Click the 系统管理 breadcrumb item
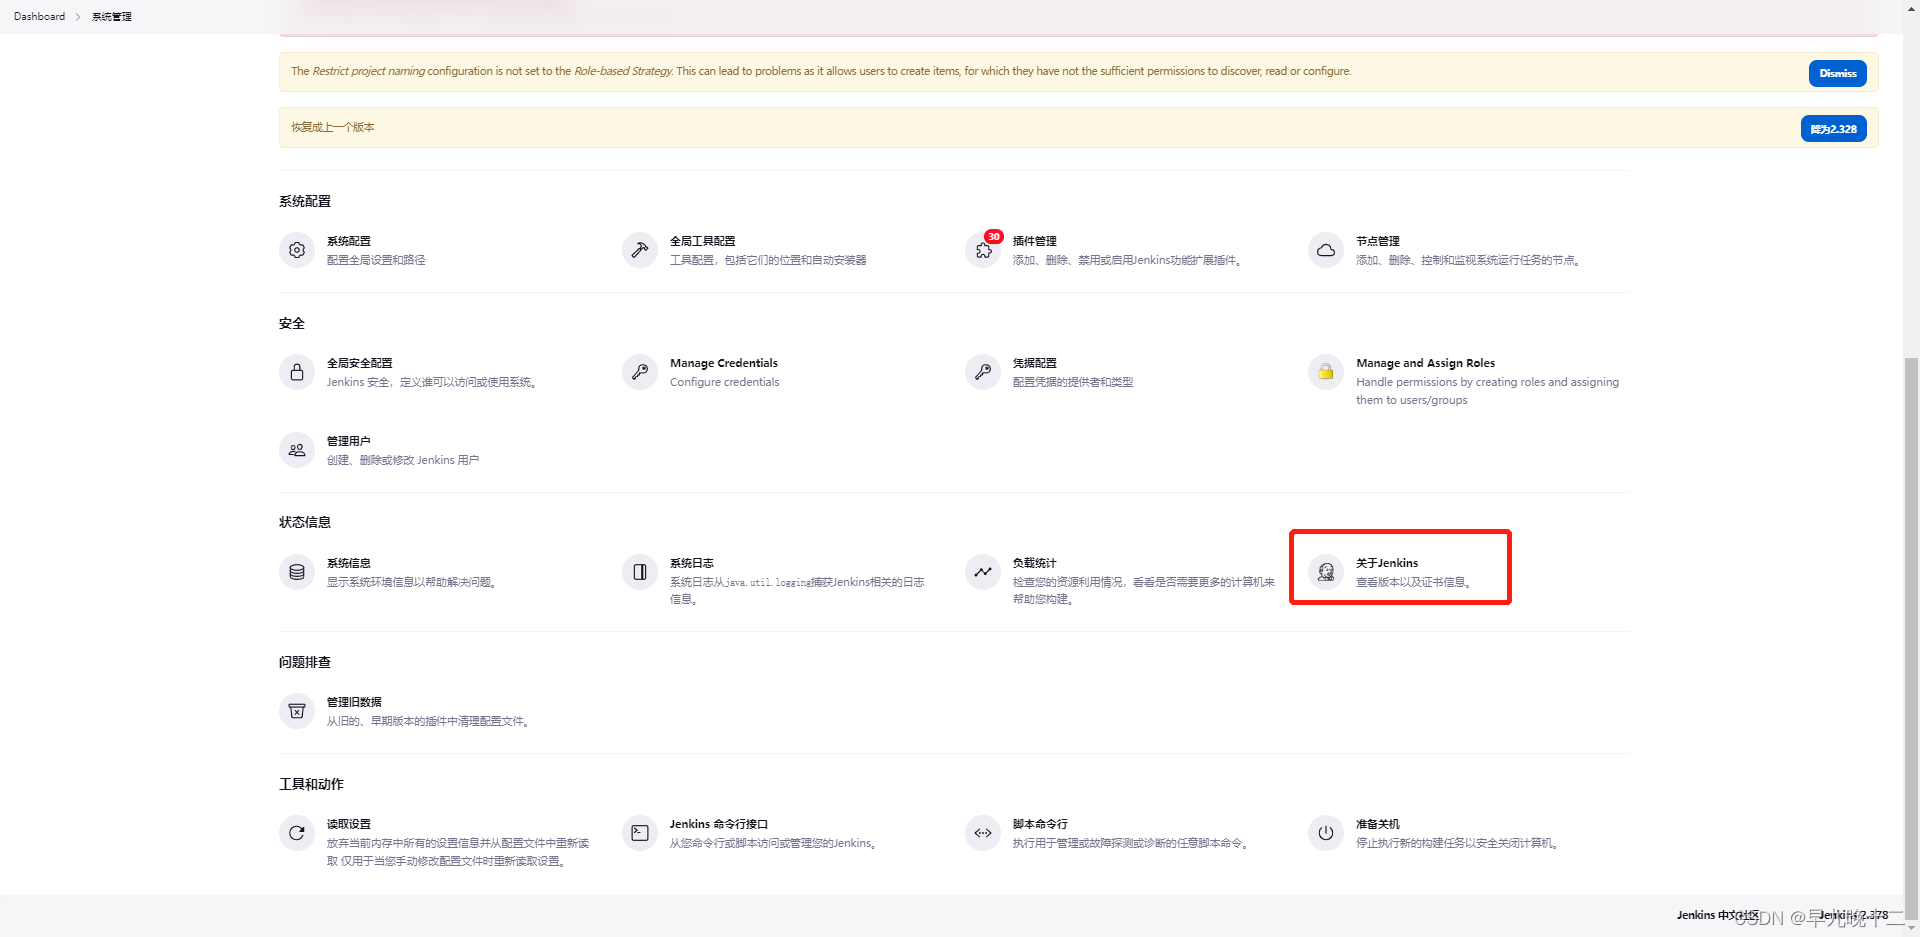The image size is (1920, 937). coord(112,16)
